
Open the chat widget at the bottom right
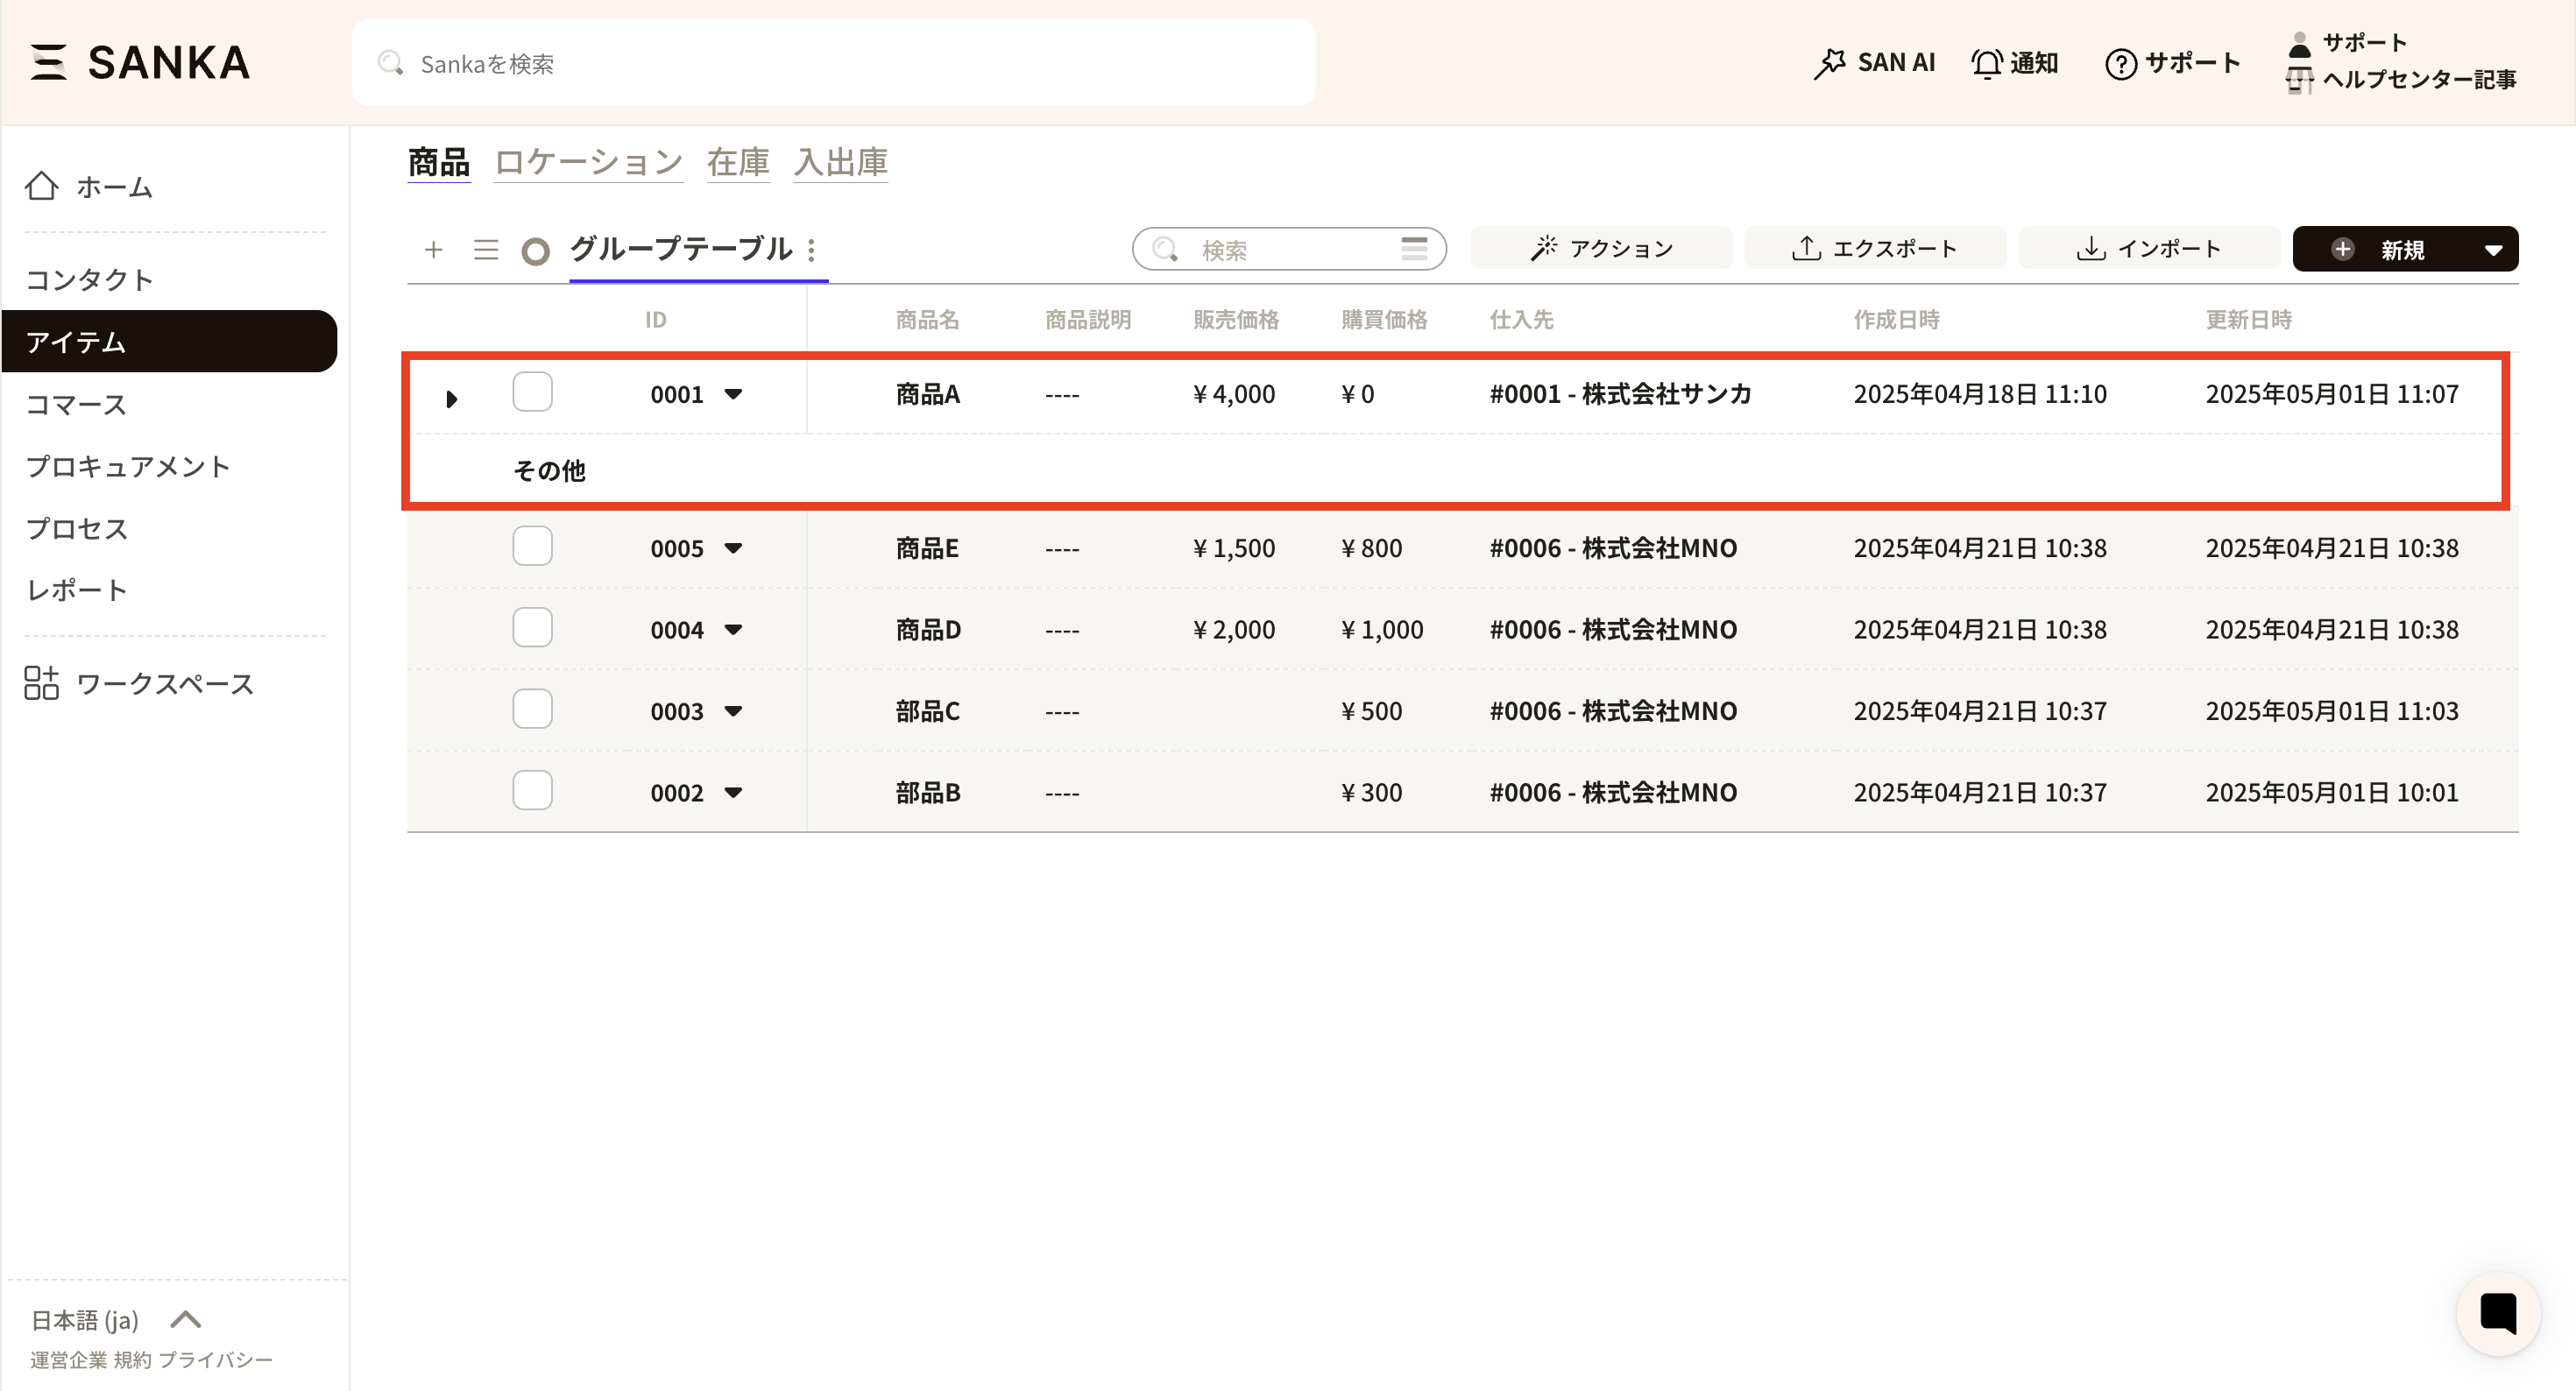(2497, 1313)
